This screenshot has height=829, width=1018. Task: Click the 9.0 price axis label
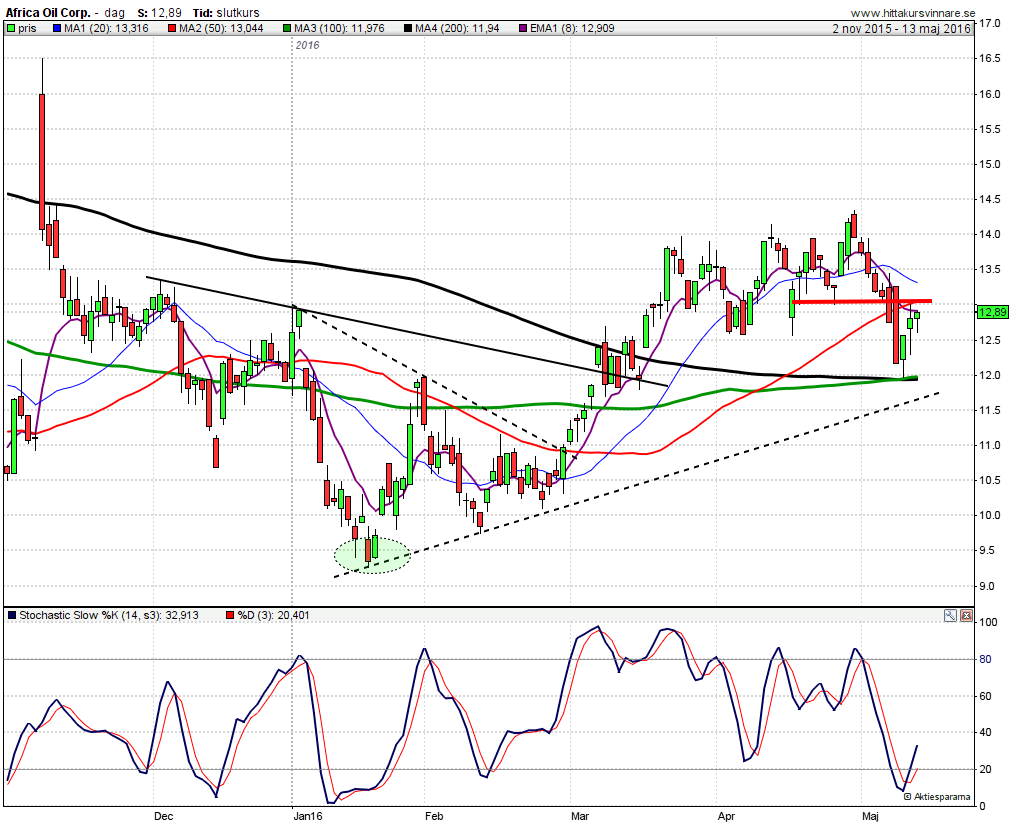(987, 586)
